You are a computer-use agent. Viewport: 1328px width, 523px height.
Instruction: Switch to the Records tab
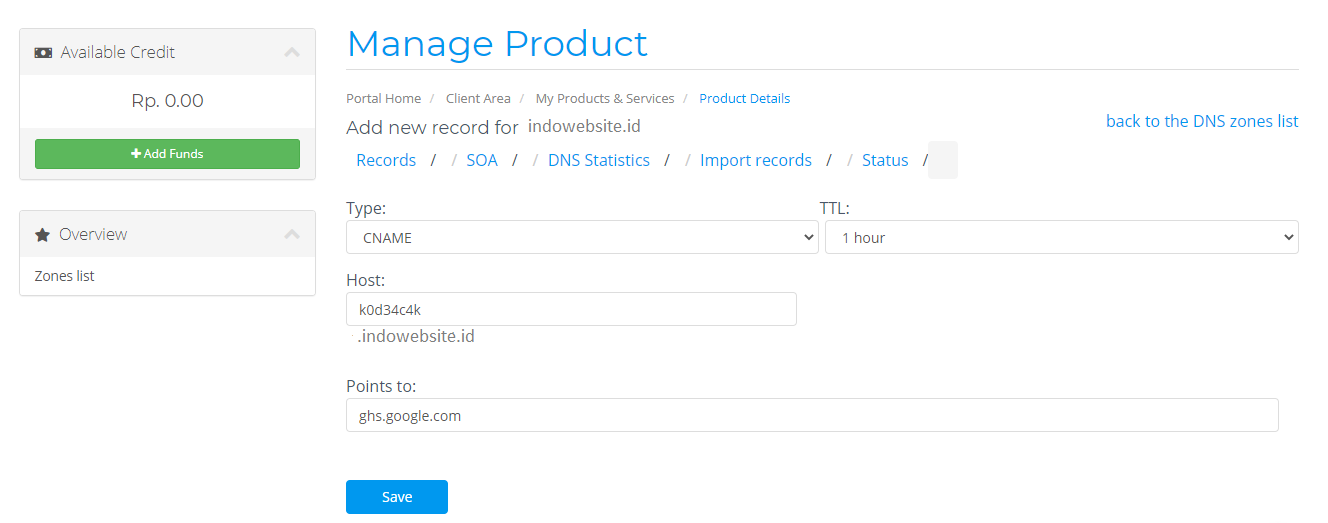(x=386, y=160)
